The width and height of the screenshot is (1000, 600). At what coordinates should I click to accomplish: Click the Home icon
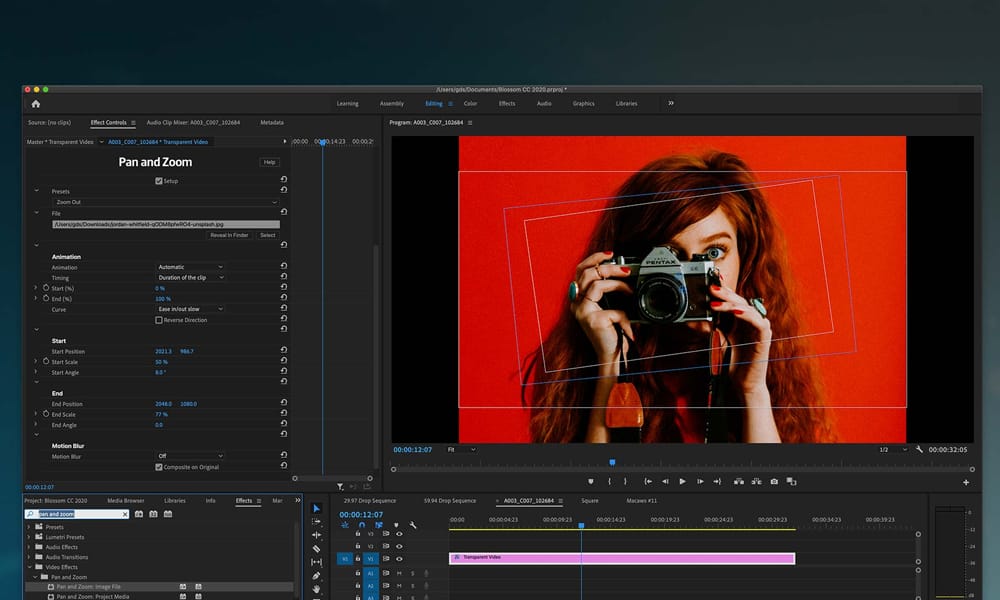tap(36, 103)
